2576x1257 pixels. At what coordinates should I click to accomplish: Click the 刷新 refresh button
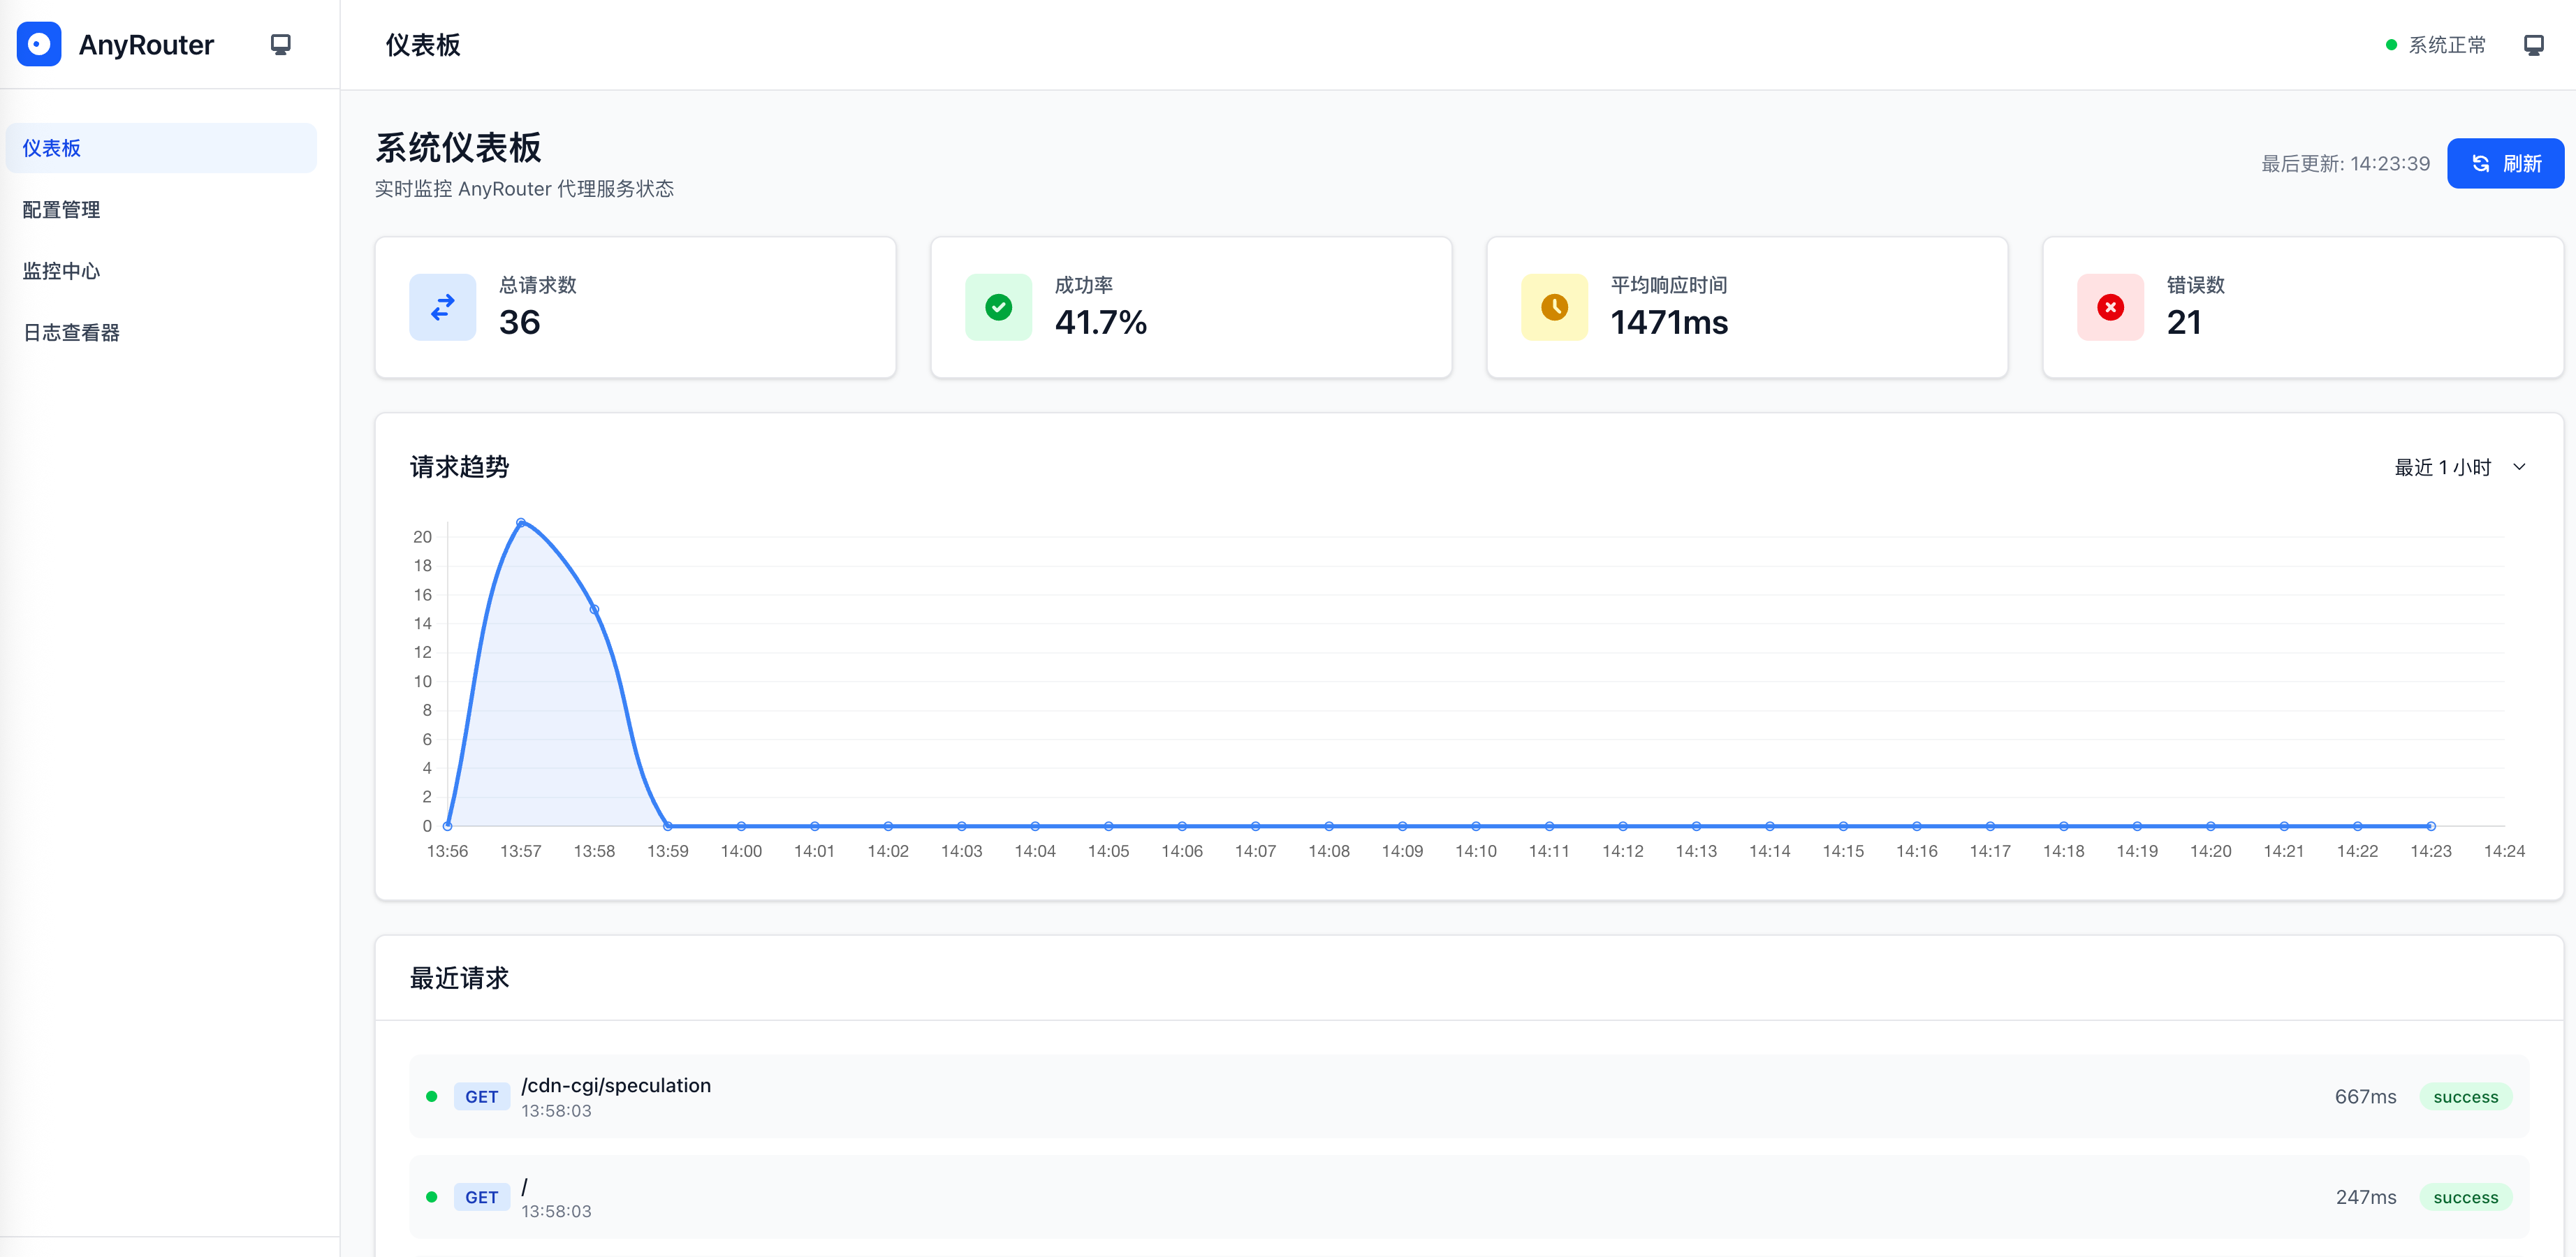(x=2505, y=163)
